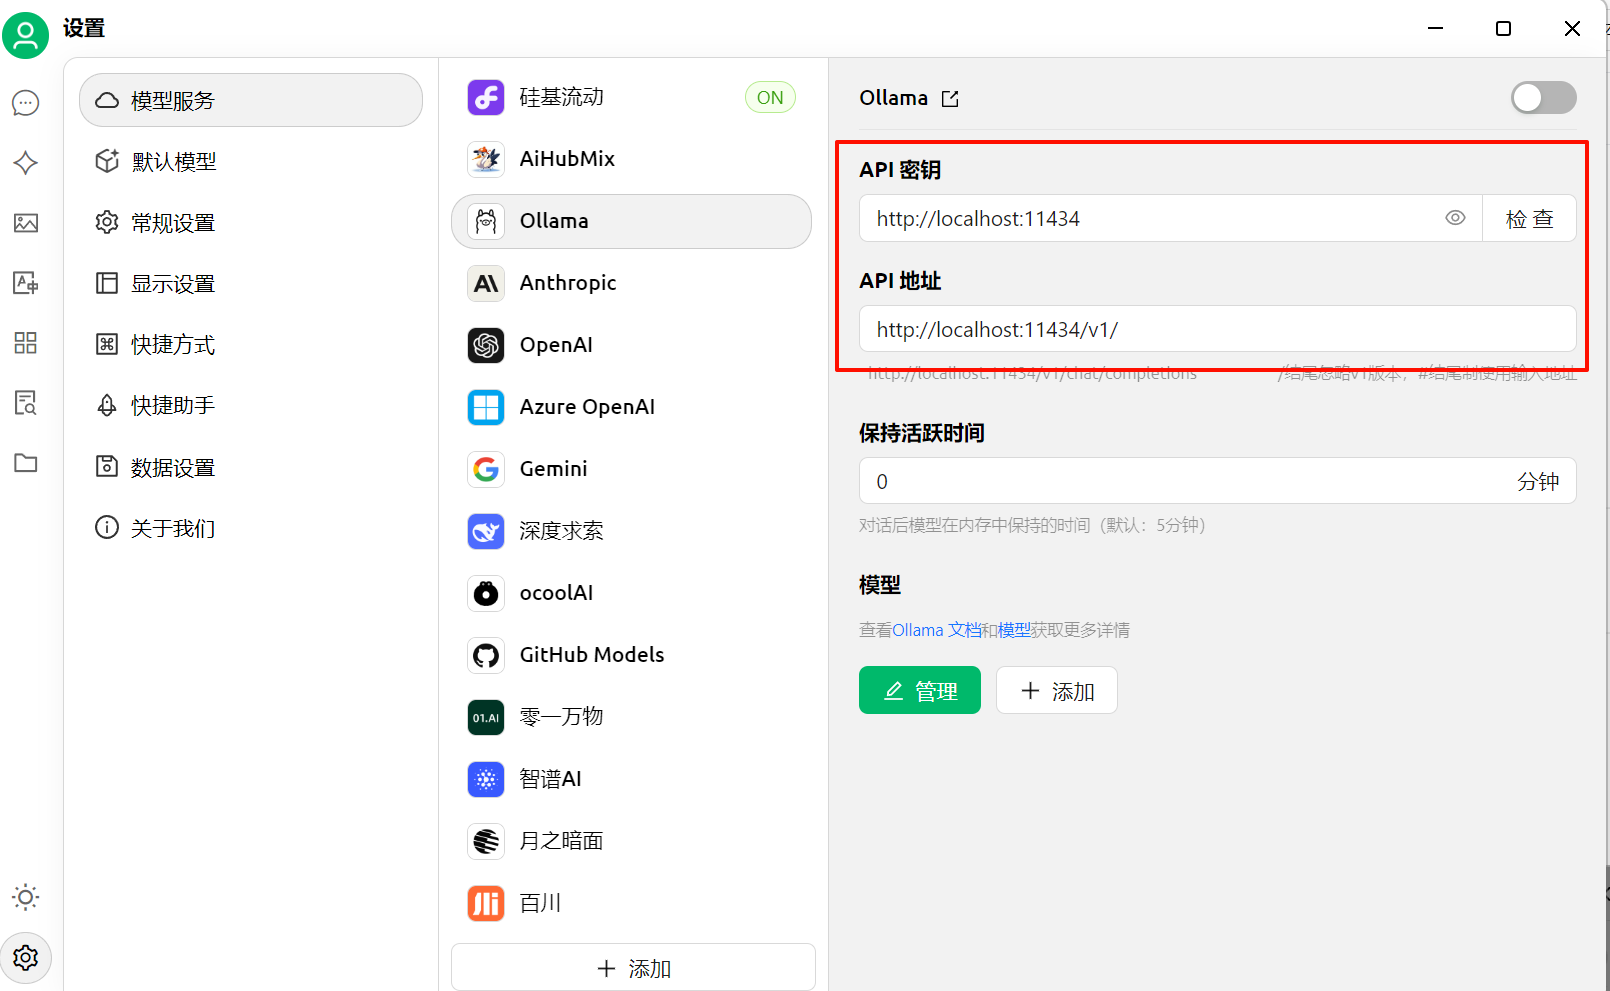
Task: Enable the Ollama provider switch
Action: 1543,98
